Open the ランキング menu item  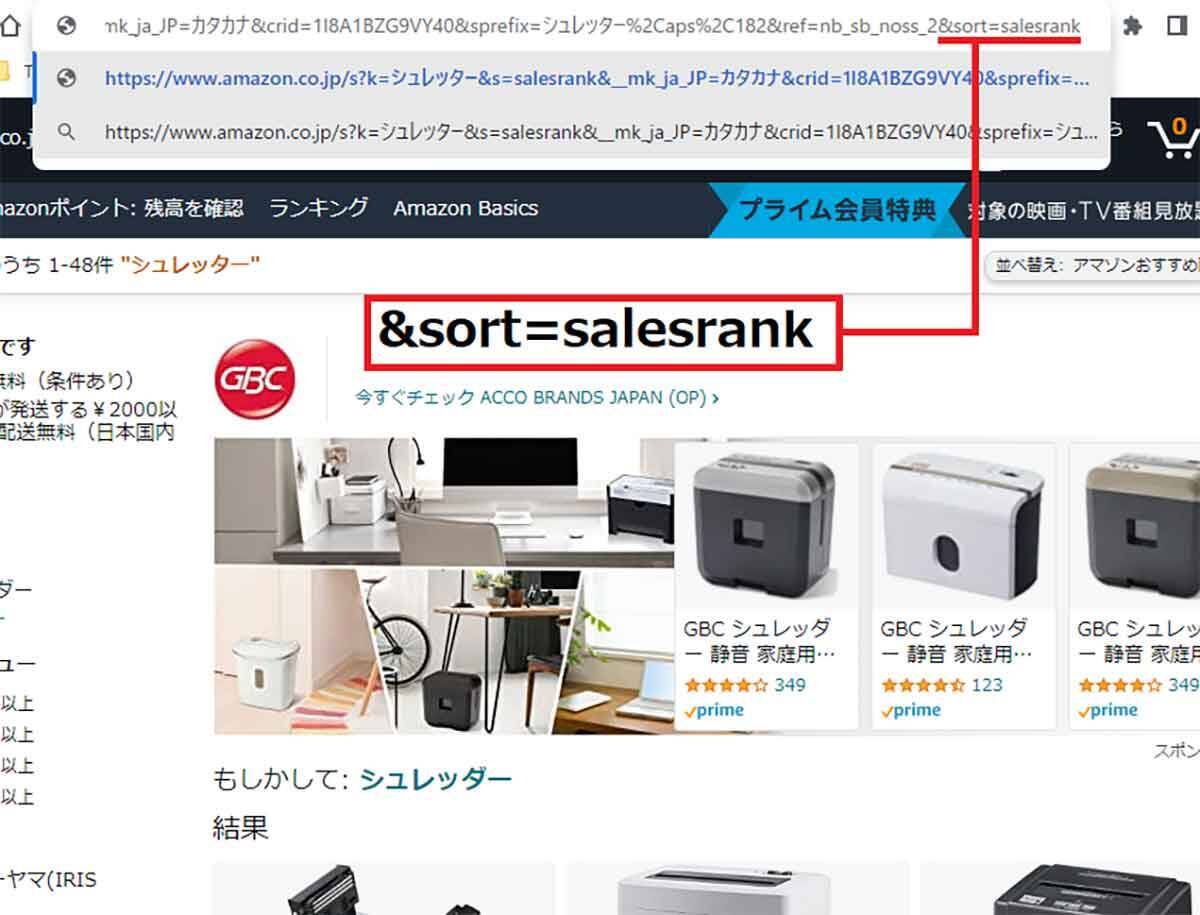coord(318,208)
